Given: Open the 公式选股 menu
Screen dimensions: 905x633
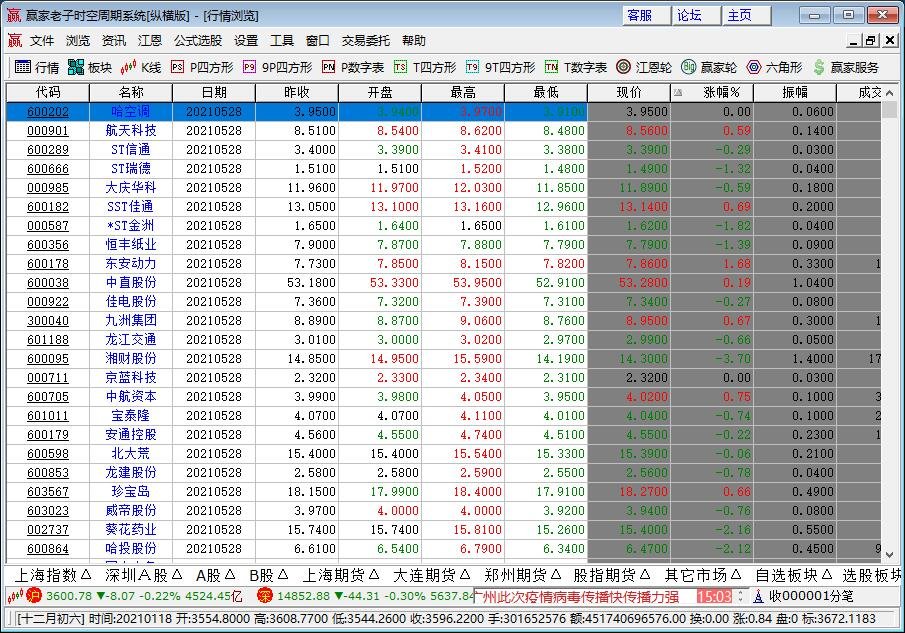Looking at the screenshot, I should click(x=200, y=41).
